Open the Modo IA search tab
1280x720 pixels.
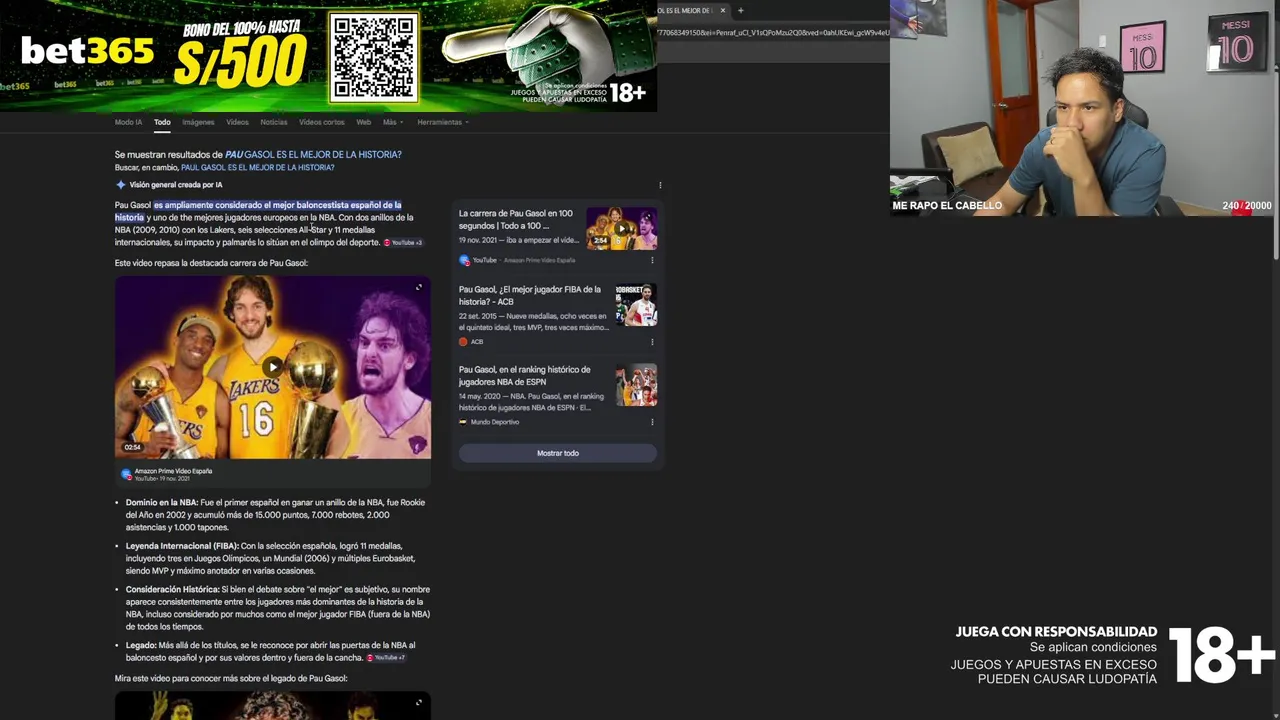click(x=128, y=122)
